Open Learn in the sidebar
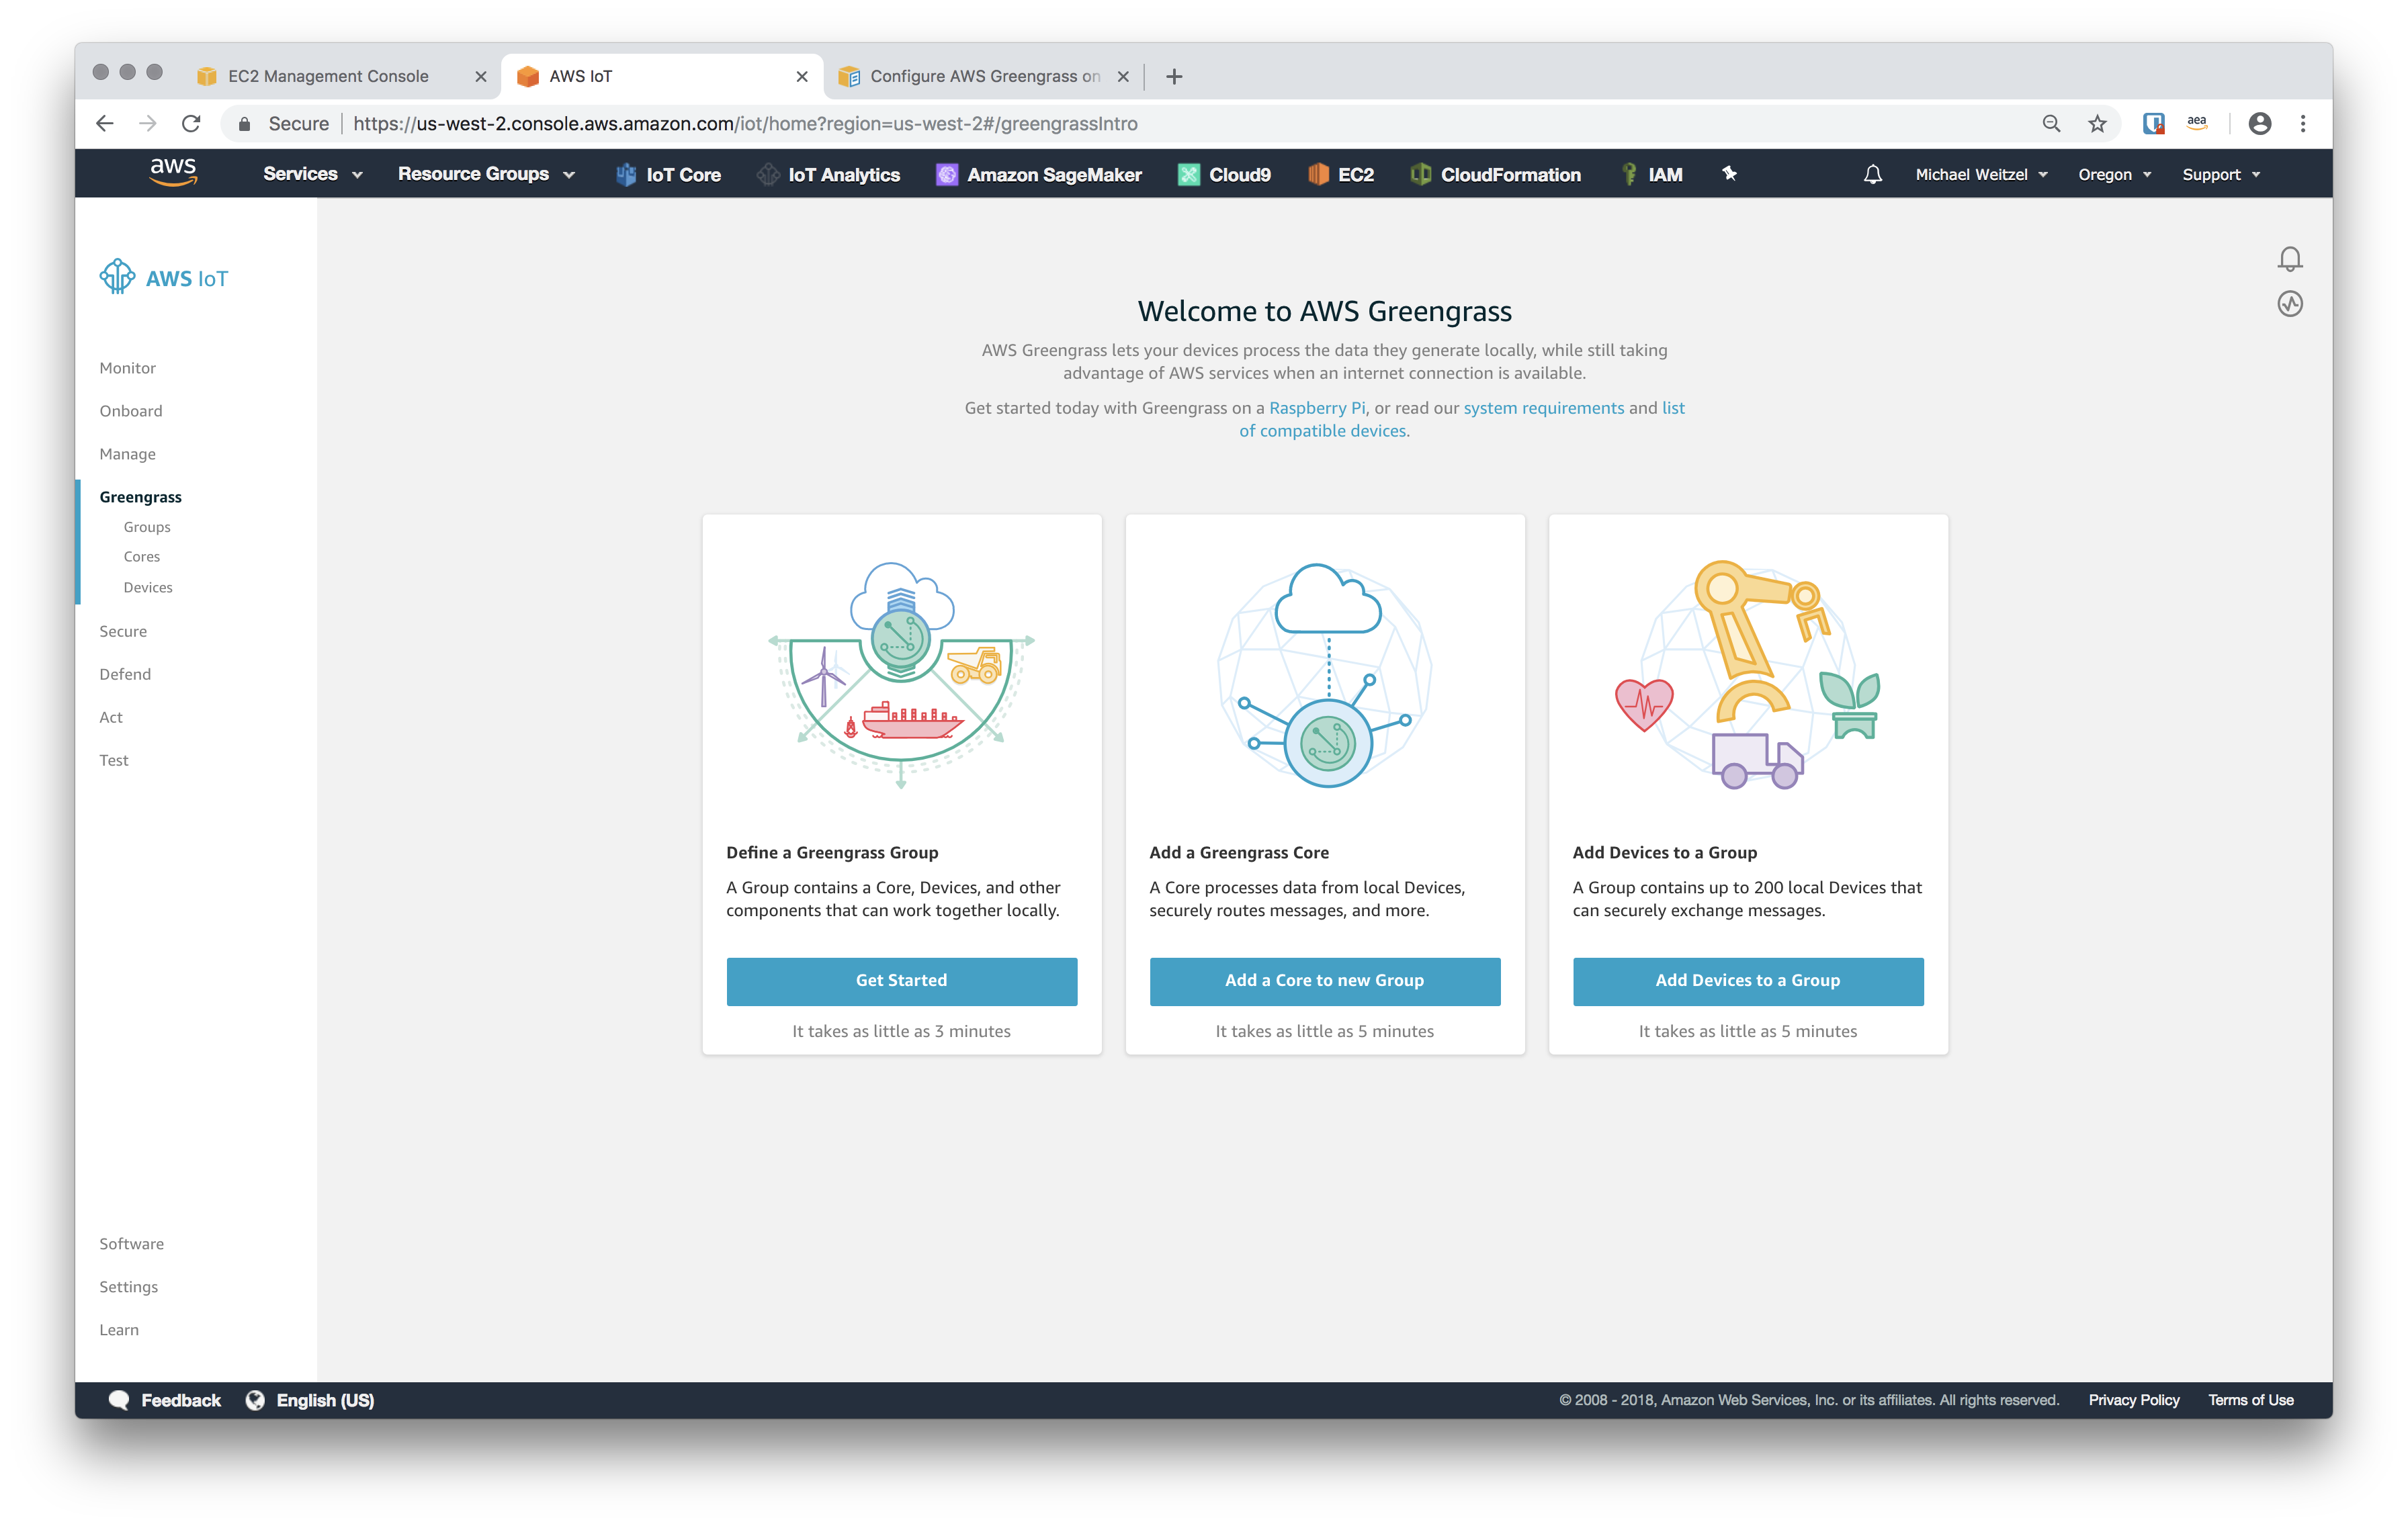Screen dimensions: 2408x1526 click(119, 1330)
